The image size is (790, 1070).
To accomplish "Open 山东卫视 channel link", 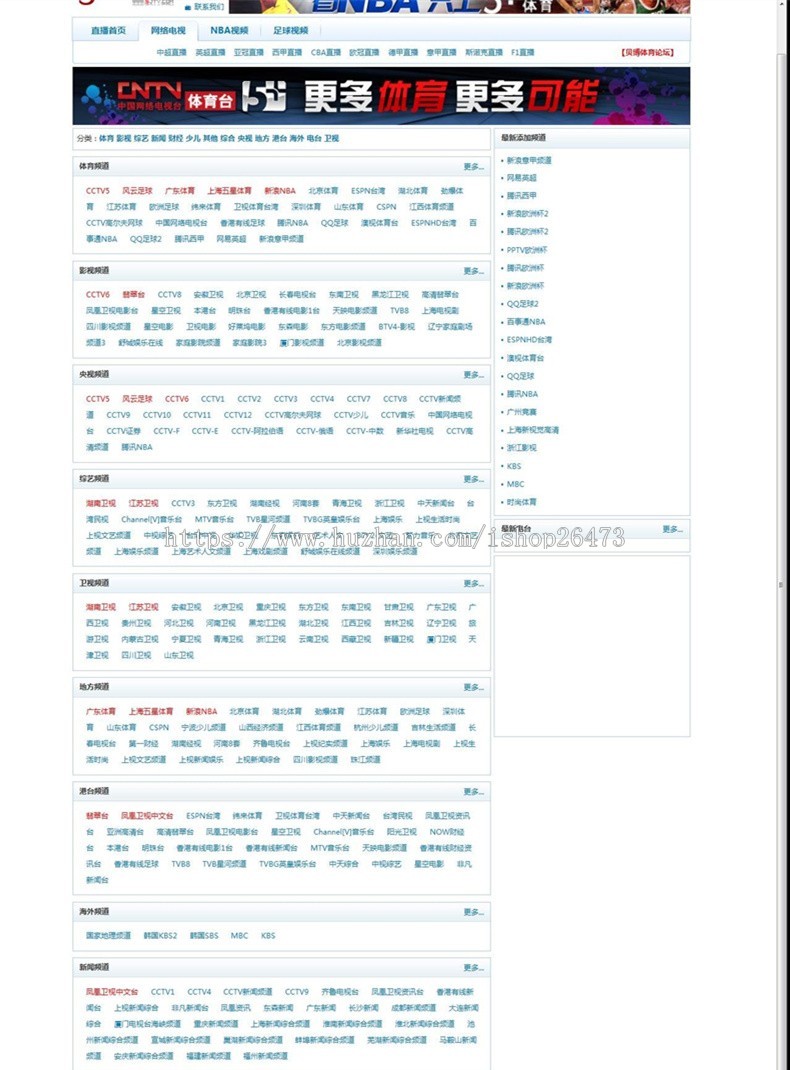I will [x=179, y=655].
